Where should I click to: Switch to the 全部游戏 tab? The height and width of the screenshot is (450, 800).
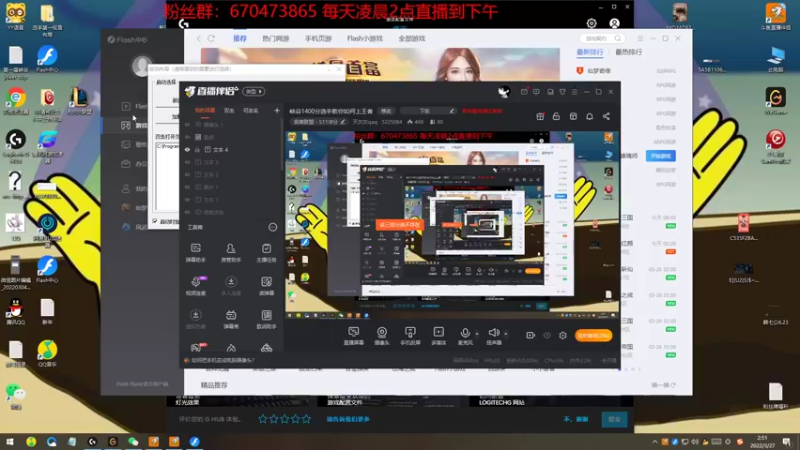[412, 38]
